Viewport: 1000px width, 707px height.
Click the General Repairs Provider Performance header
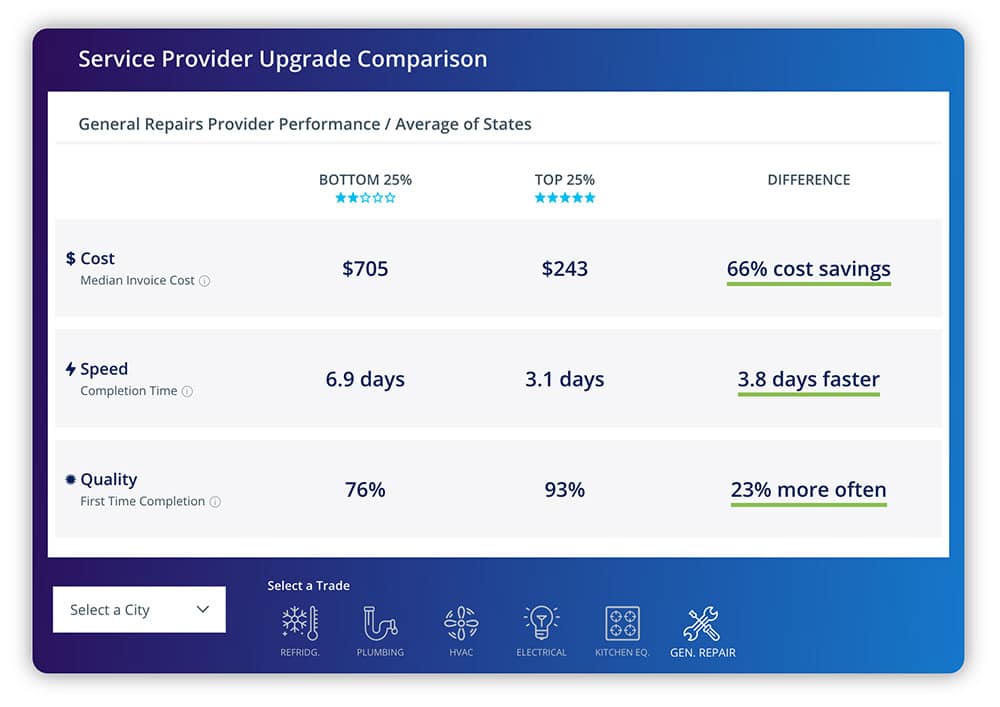tap(304, 124)
